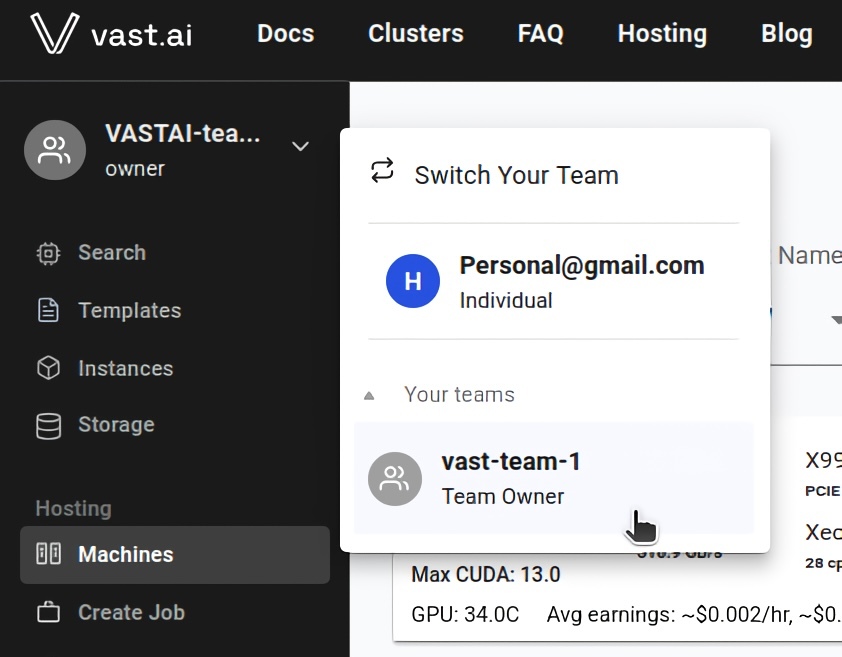Click the owner role label in sidebar

(x=135, y=169)
